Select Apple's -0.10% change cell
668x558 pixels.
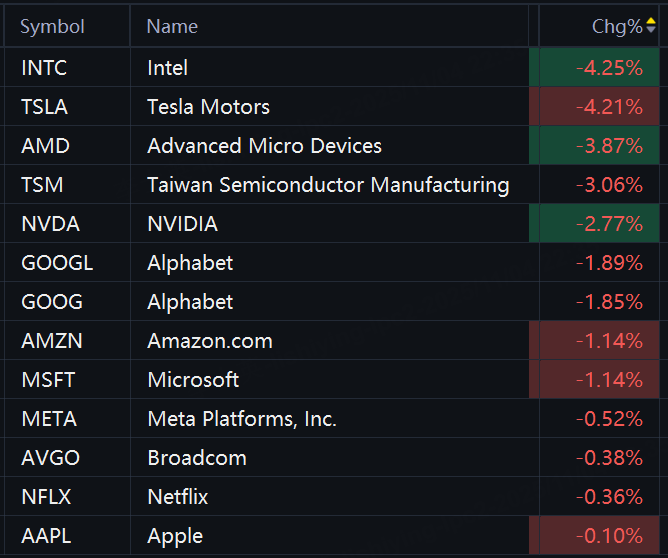point(608,536)
